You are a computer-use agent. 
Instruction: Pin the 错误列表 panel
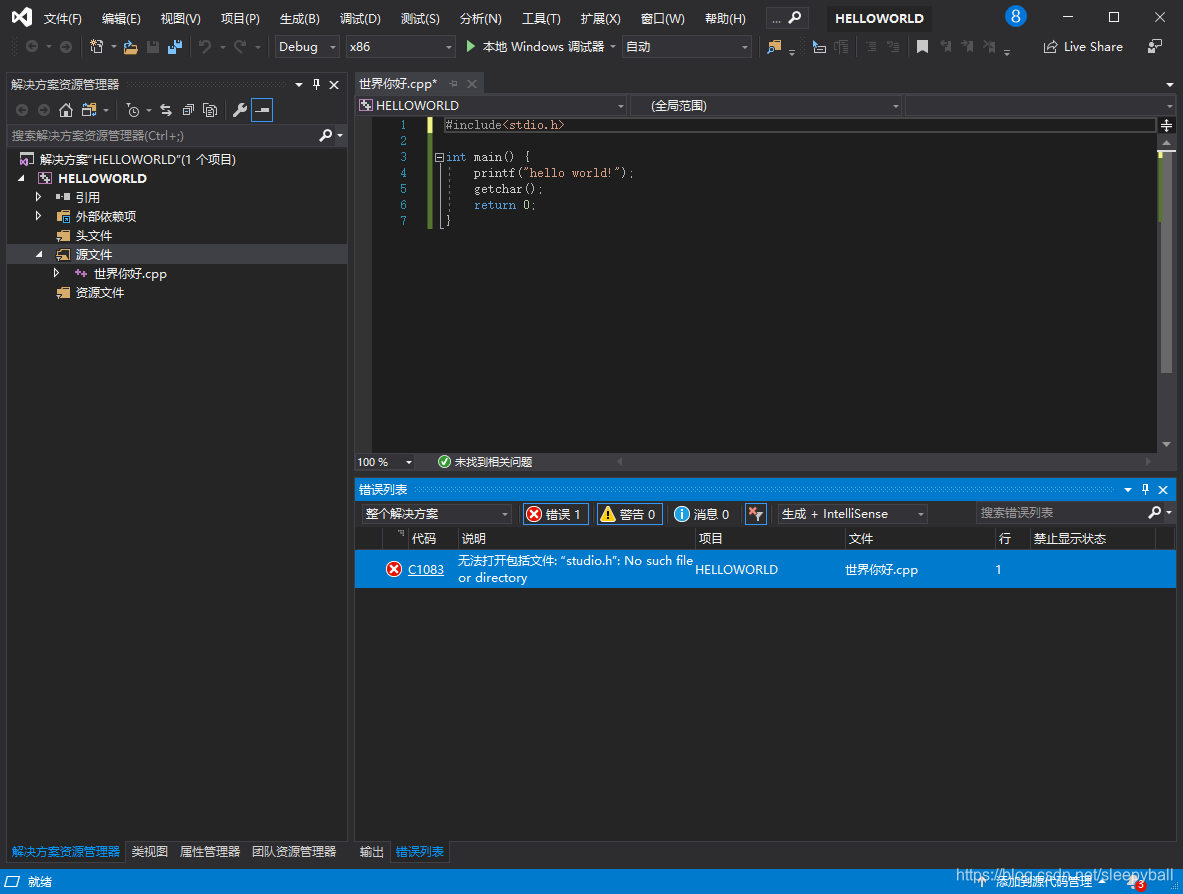1145,490
